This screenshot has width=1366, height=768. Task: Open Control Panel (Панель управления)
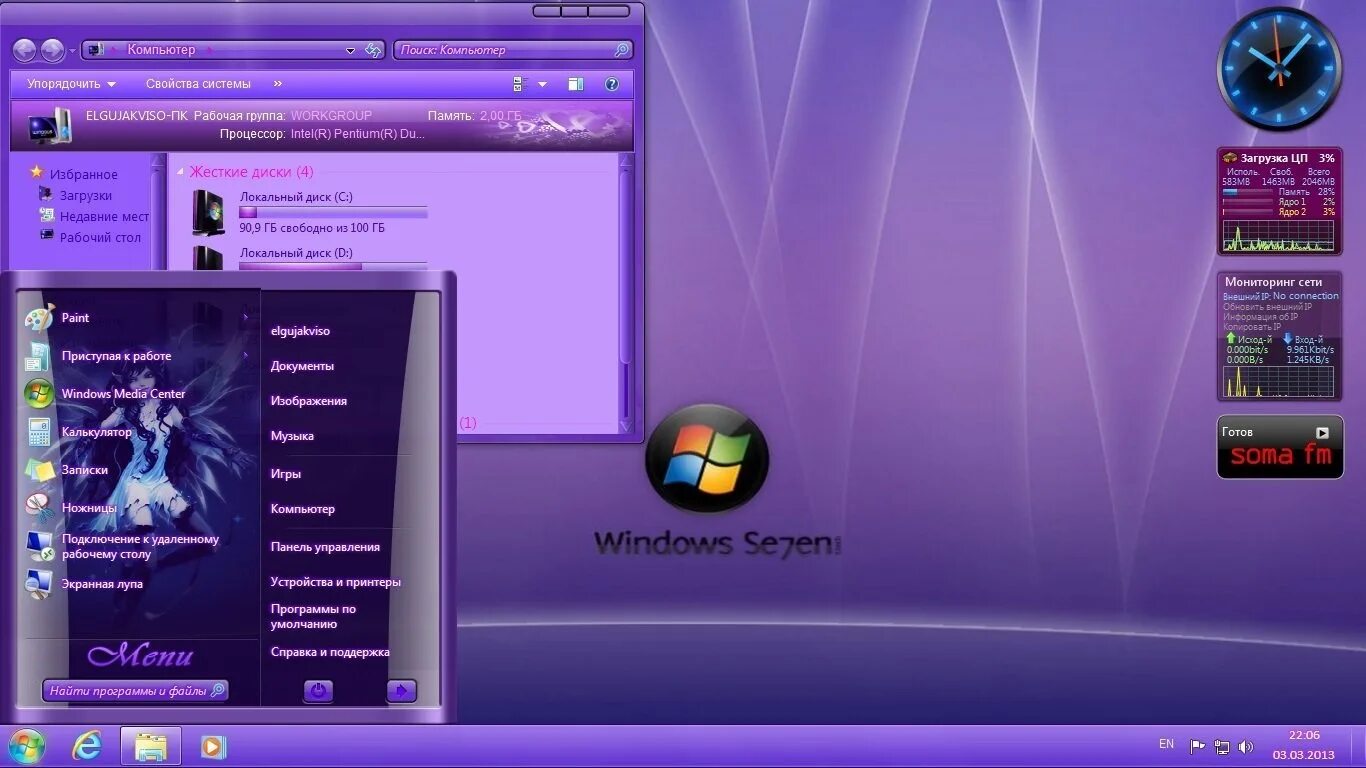[325, 547]
